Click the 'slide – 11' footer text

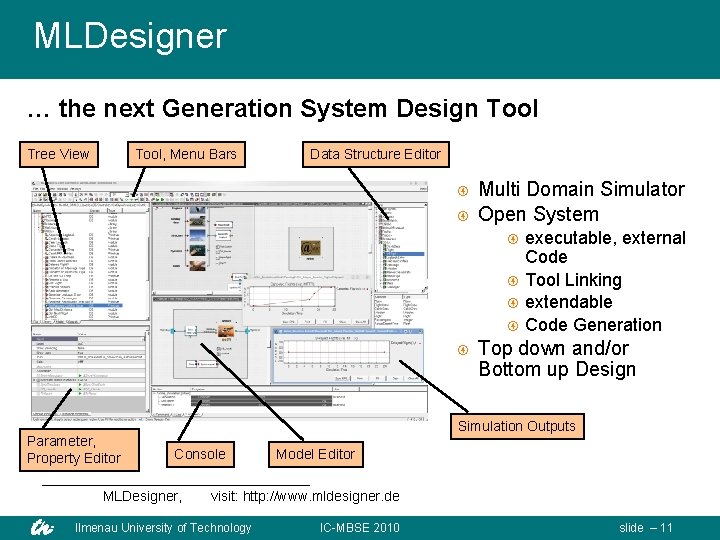pos(646,528)
